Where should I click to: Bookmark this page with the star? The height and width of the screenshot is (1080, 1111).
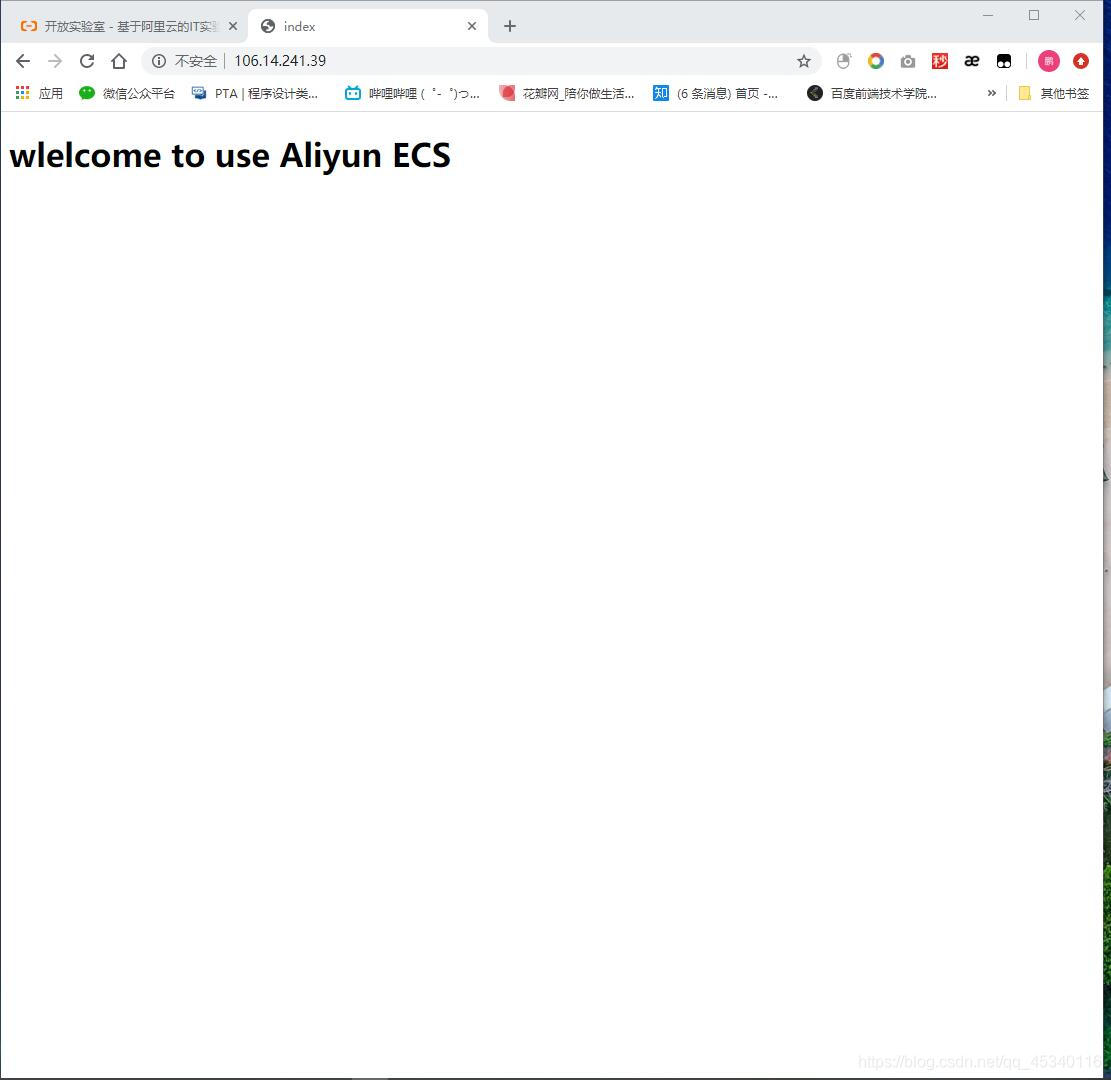point(803,61)
